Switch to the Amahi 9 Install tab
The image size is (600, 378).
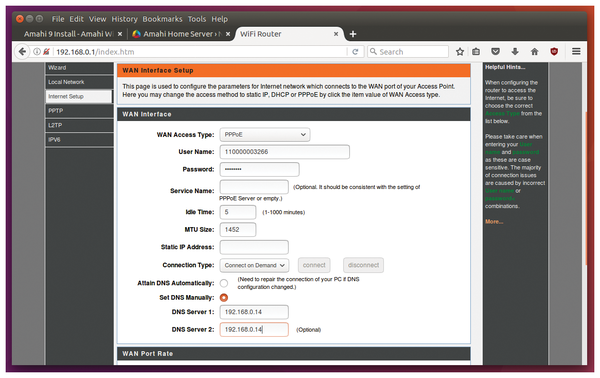click(x=69, y=34)
